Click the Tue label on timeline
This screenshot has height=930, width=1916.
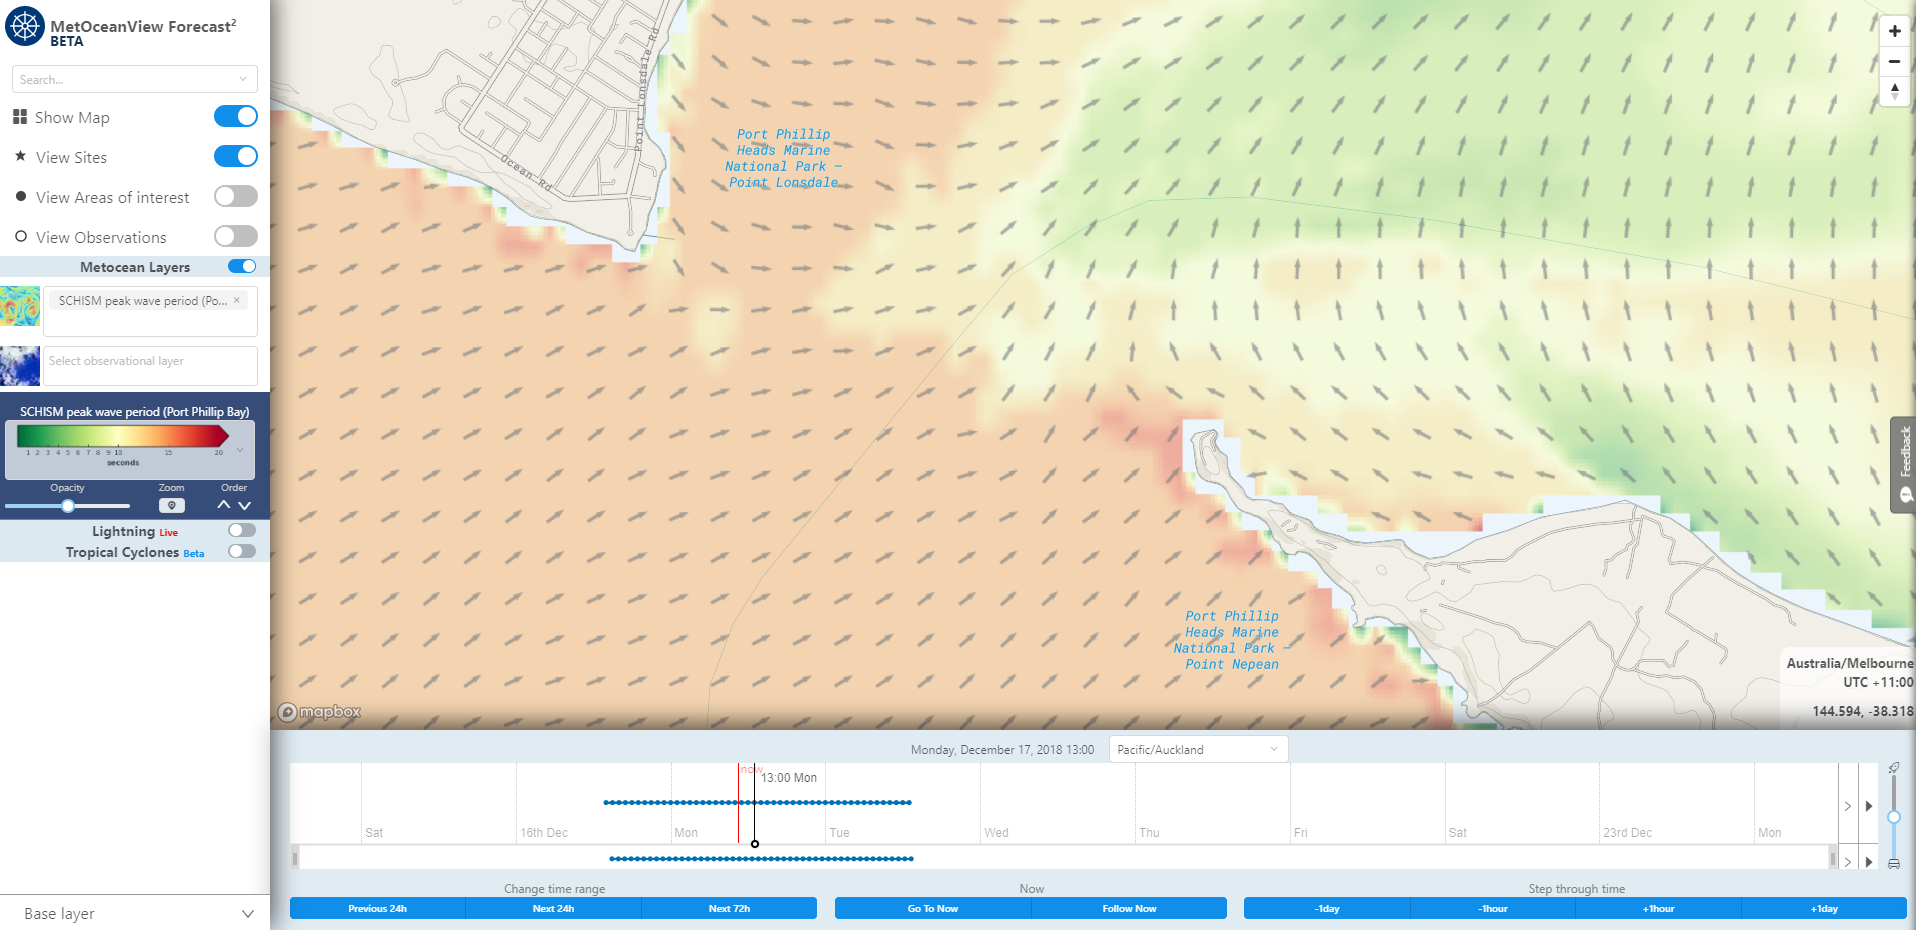point(839,832)
